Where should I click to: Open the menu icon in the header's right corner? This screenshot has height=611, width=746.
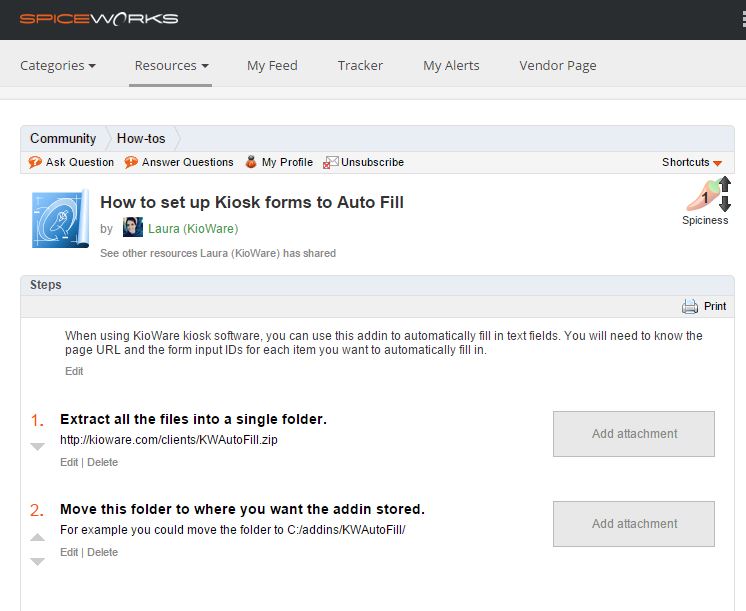coord(743,20)
